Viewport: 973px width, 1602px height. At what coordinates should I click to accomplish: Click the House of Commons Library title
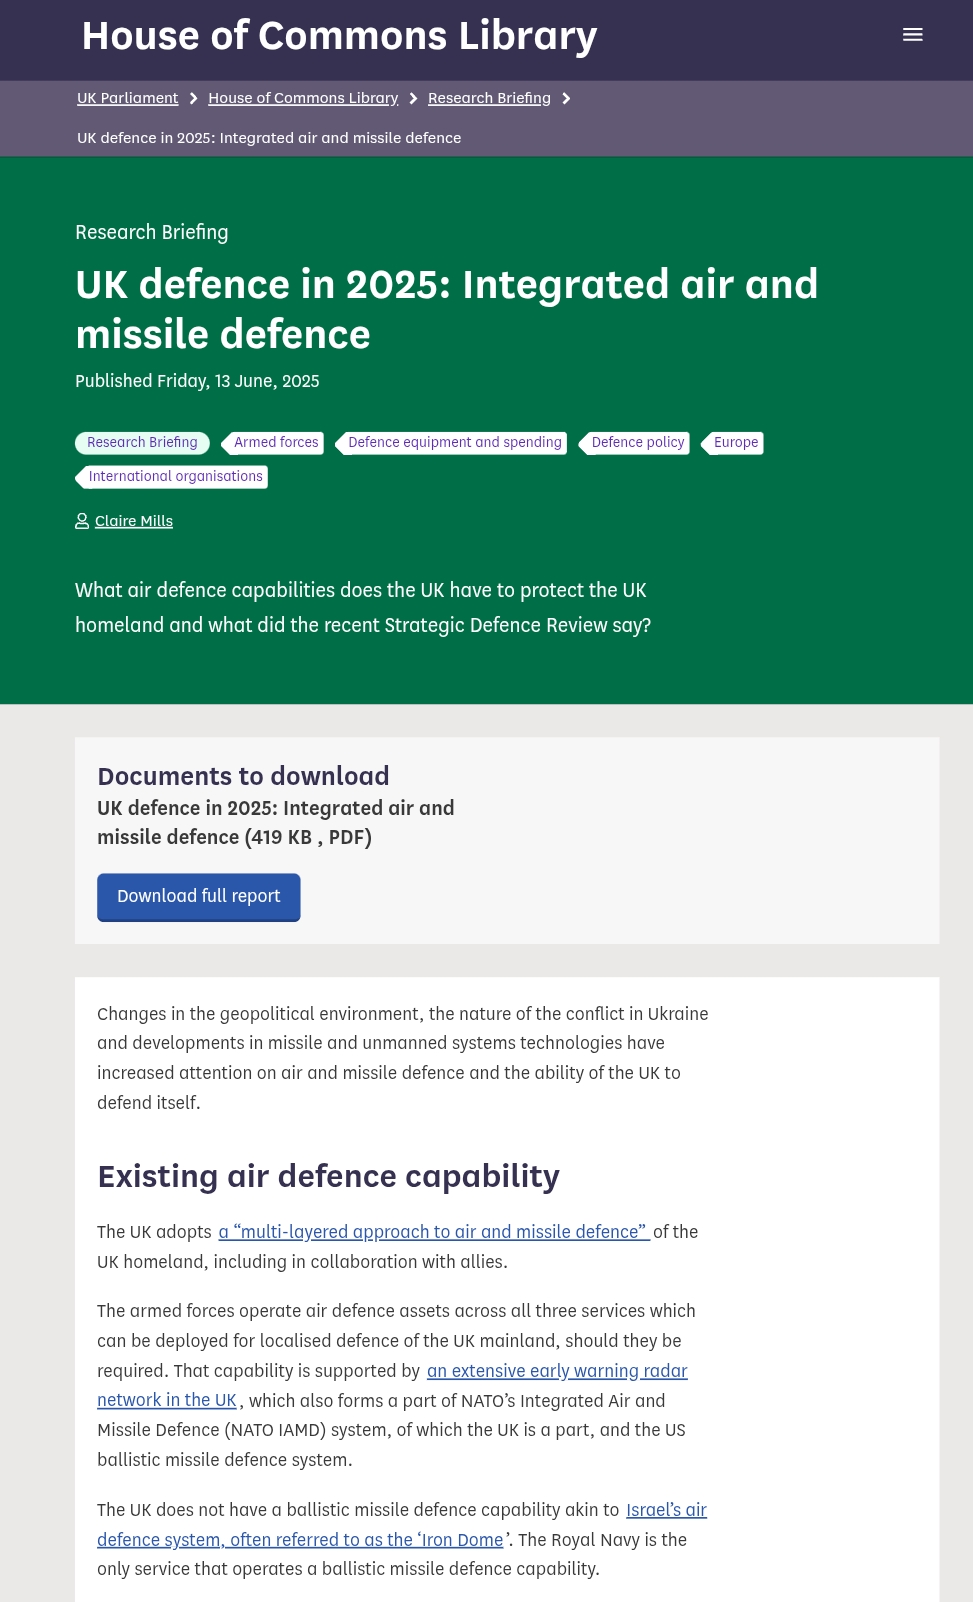(339, 36)
